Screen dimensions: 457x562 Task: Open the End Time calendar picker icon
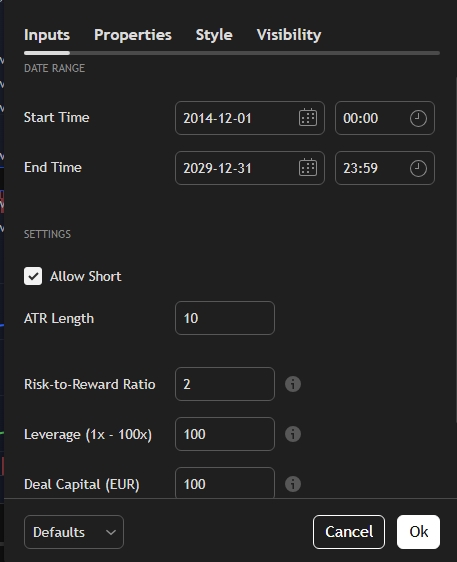coord(308,168)
